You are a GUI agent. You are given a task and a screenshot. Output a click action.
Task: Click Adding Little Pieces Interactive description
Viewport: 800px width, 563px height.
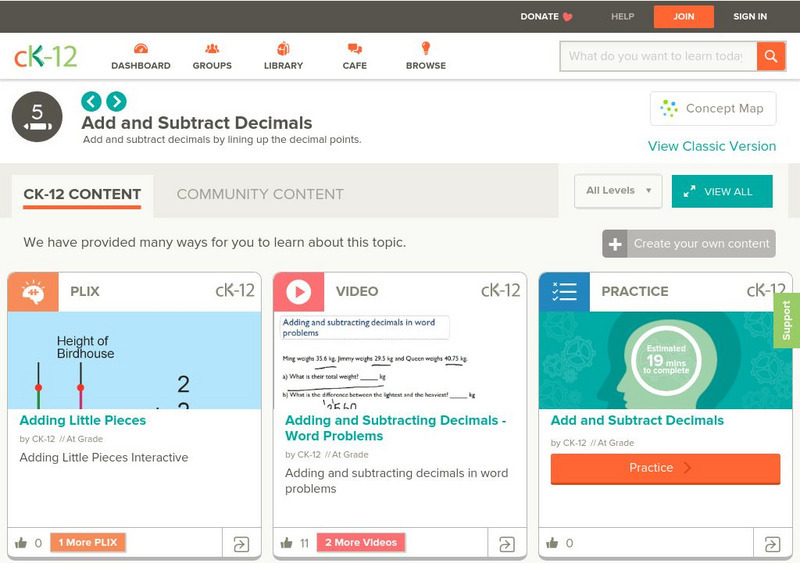104,458
